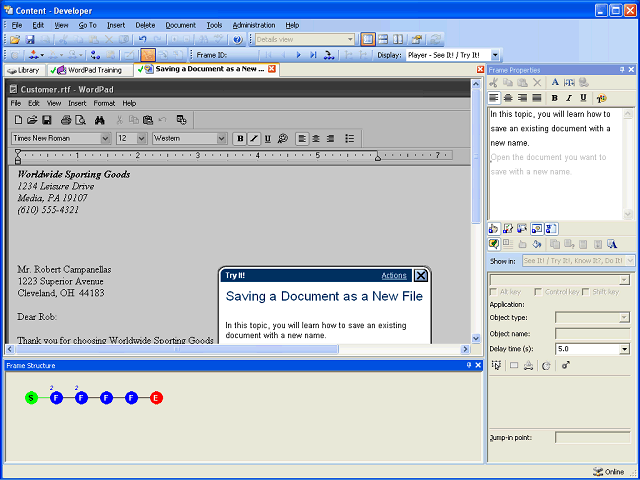Screen dimensions: 640x480
Task: Open text color tool in Frame Properties
Action: [x=601, y=98]
